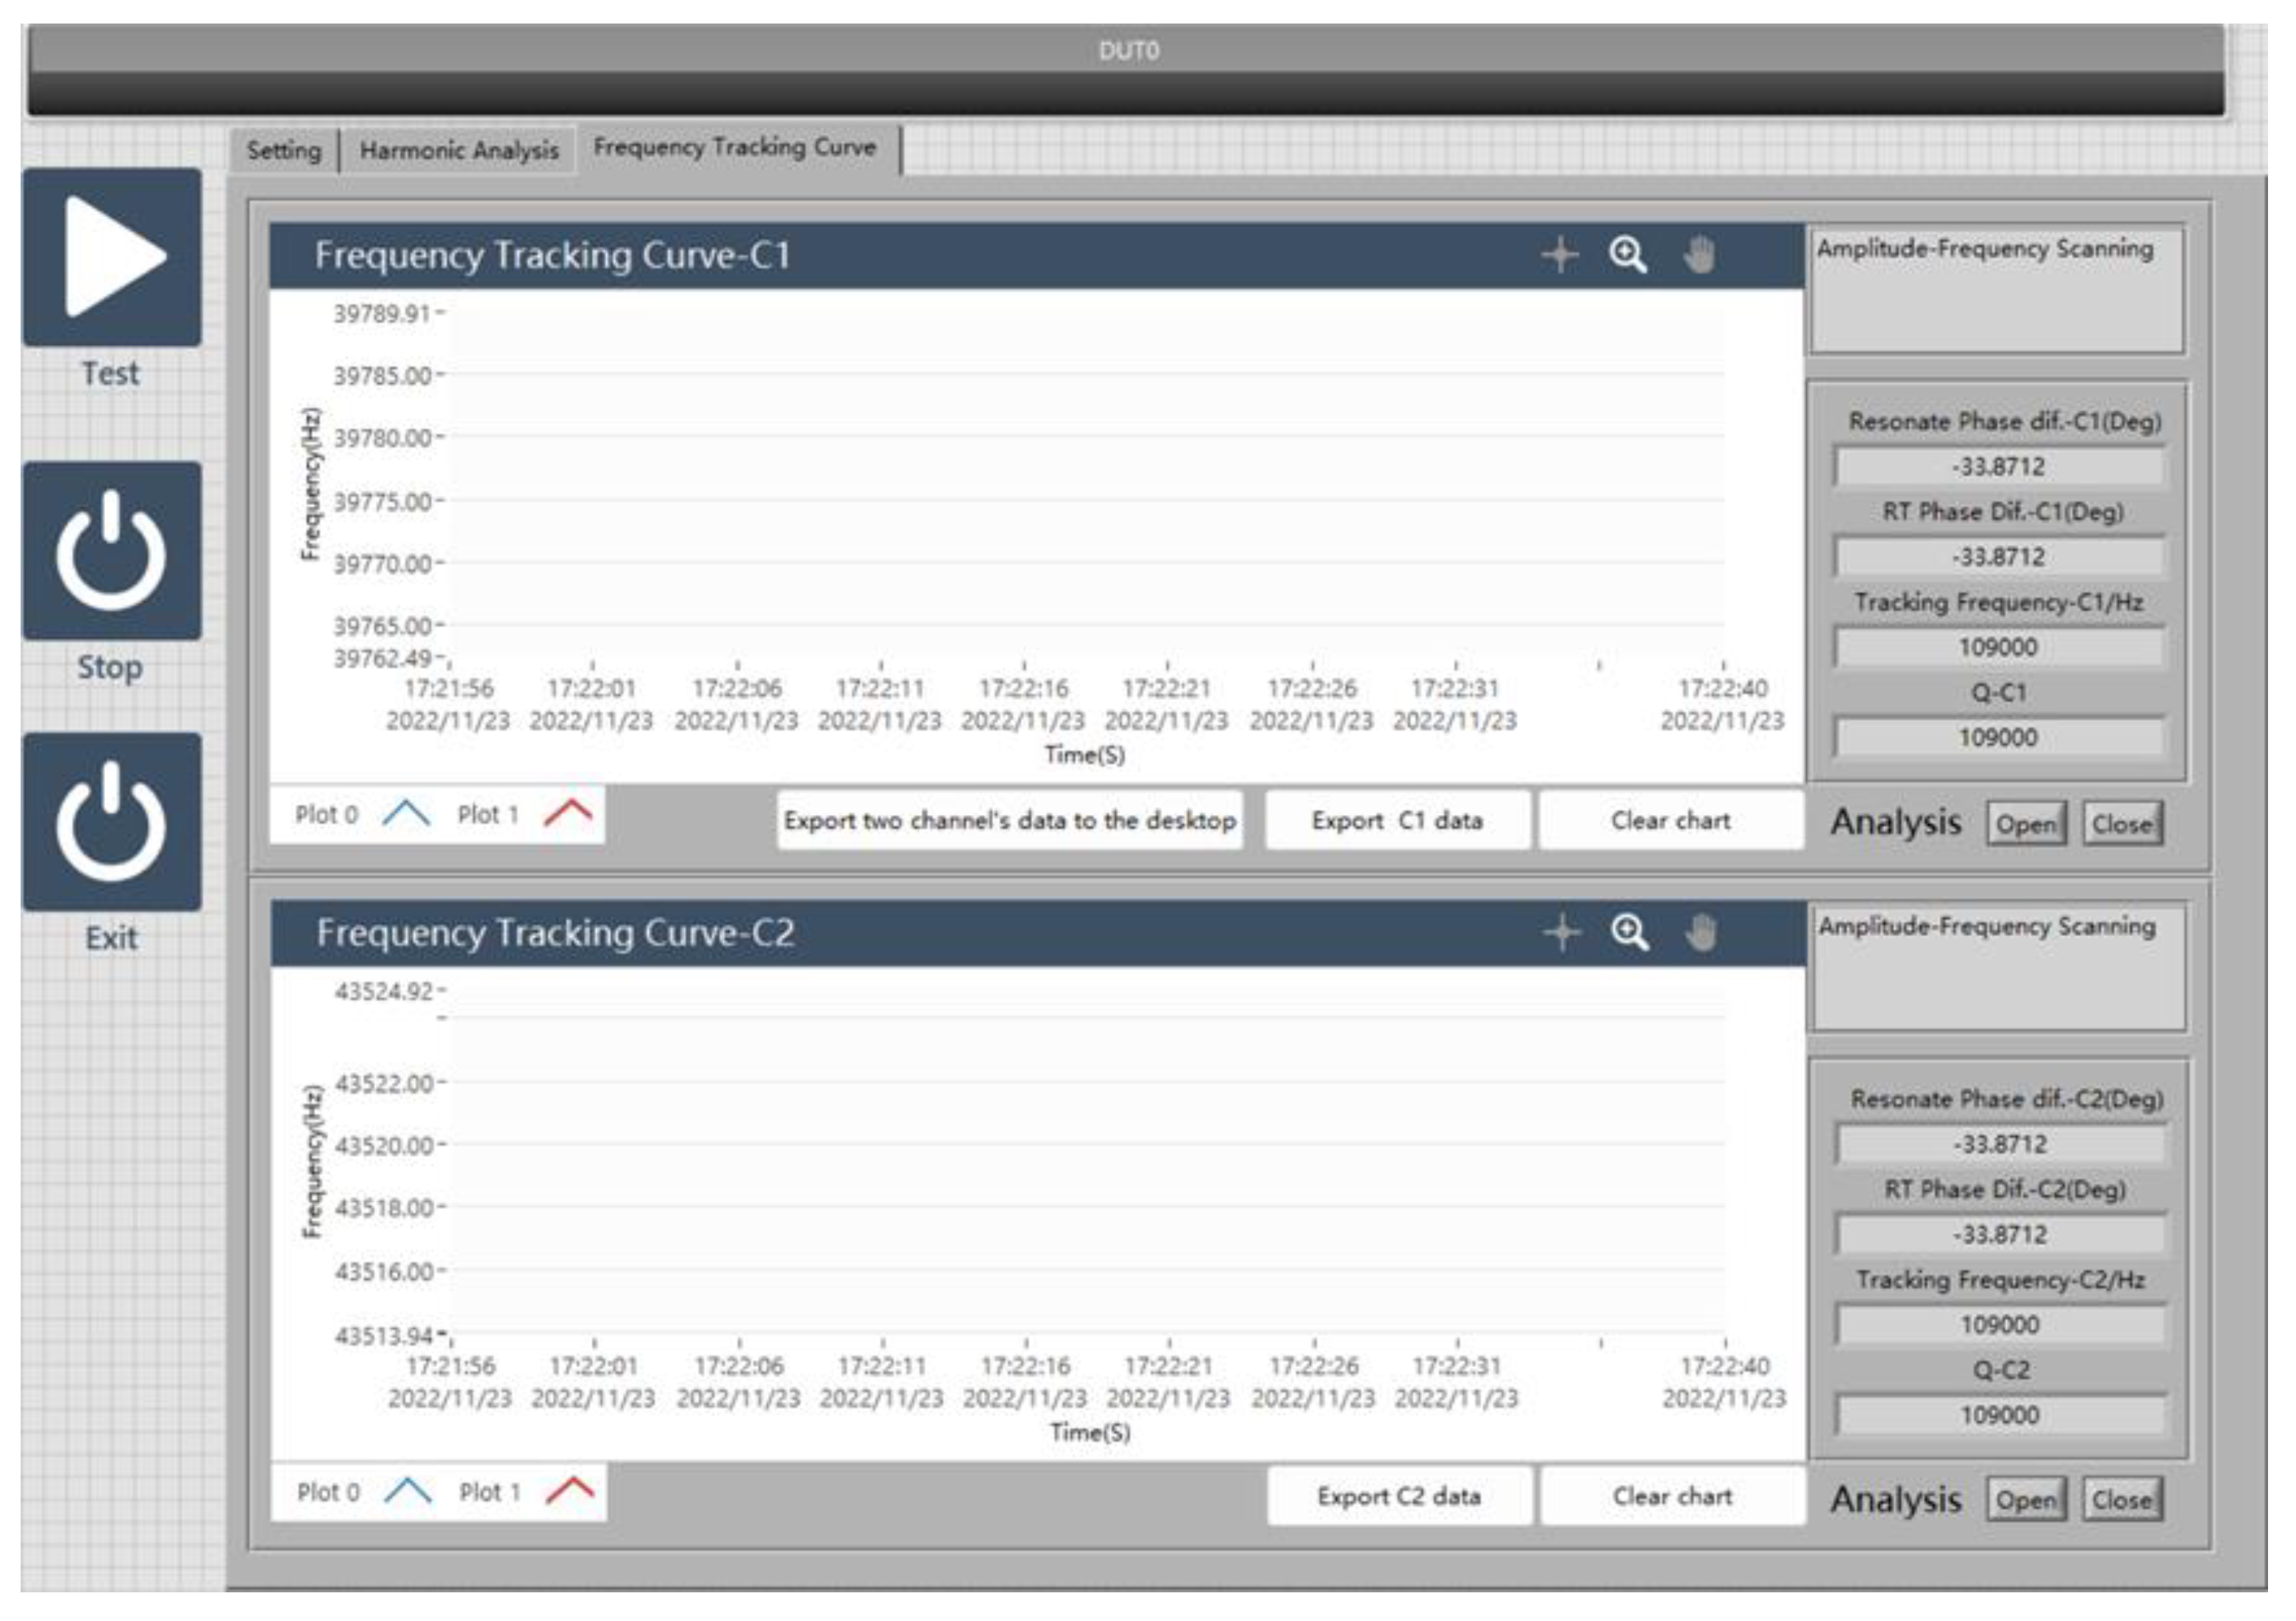Click Plot 0 blue line swatch in C1 legend
The width and height of the screenshot is (2296, 1621).
[406, 813]
